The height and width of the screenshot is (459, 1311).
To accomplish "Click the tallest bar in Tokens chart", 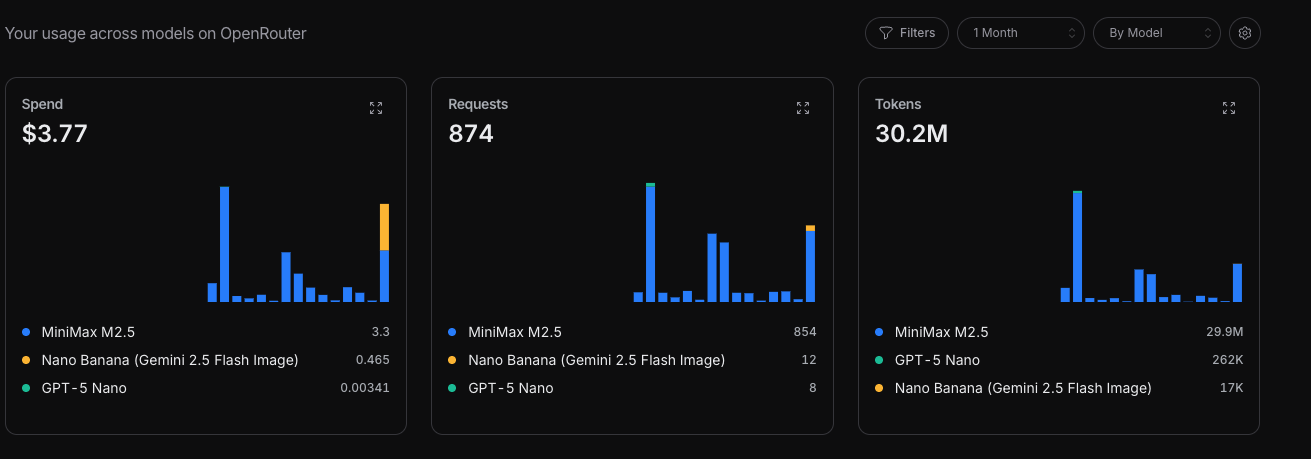I will 1077,246.
